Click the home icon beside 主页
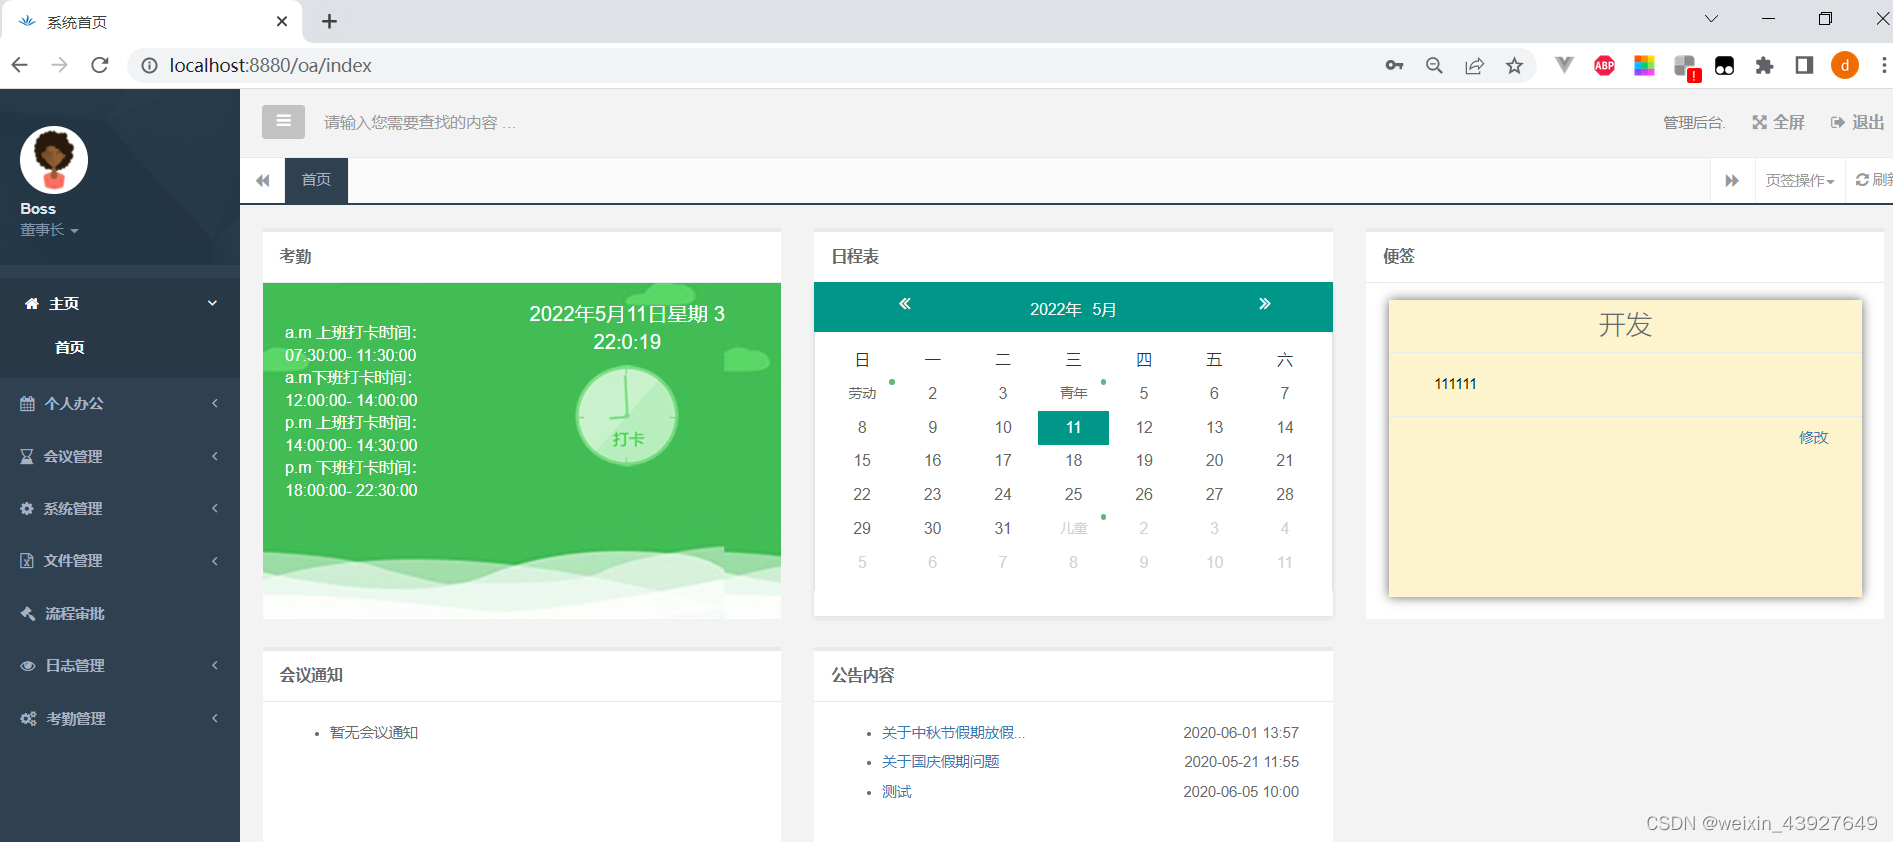 (x=32, y=303)
